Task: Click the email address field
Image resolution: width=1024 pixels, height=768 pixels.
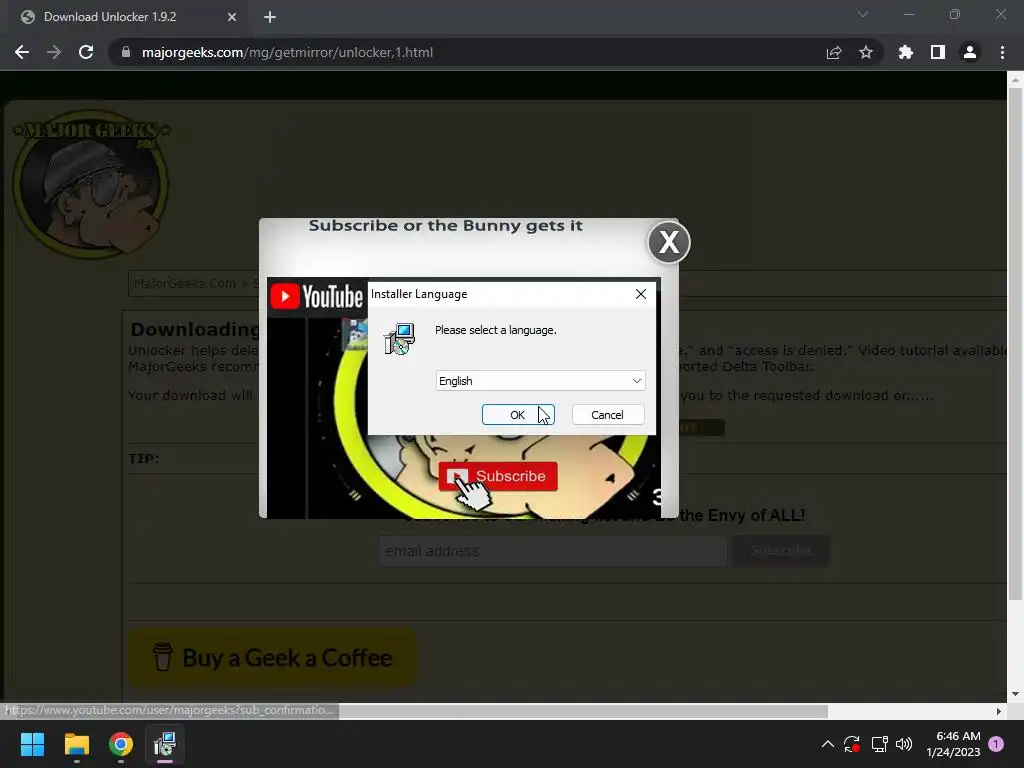Action: (x=552, y=551)
